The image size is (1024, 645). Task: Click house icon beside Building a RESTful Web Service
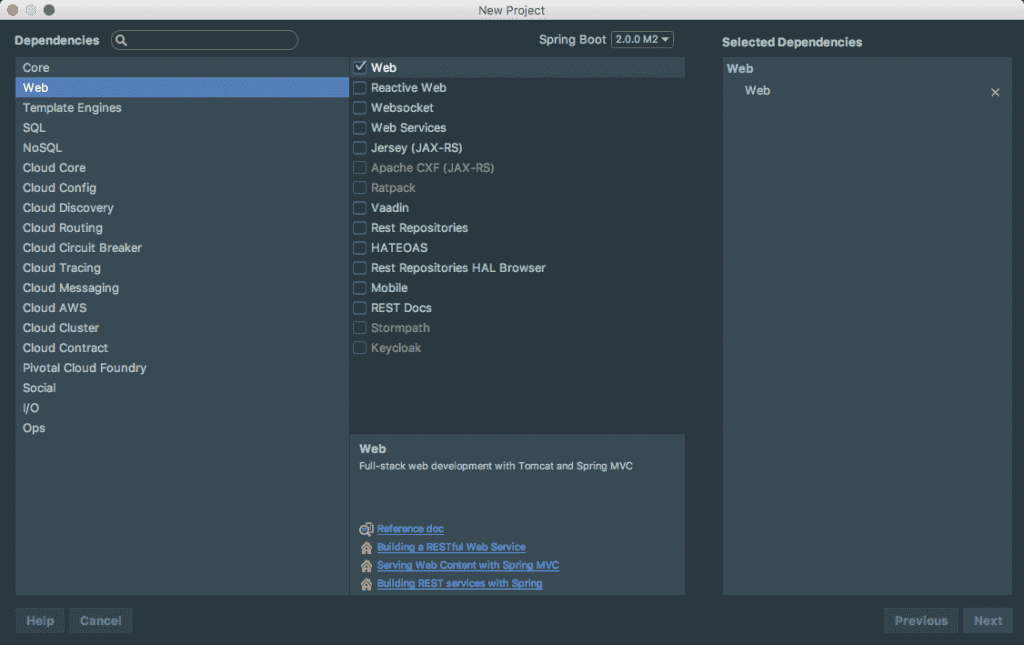click(x=366, y=547)
